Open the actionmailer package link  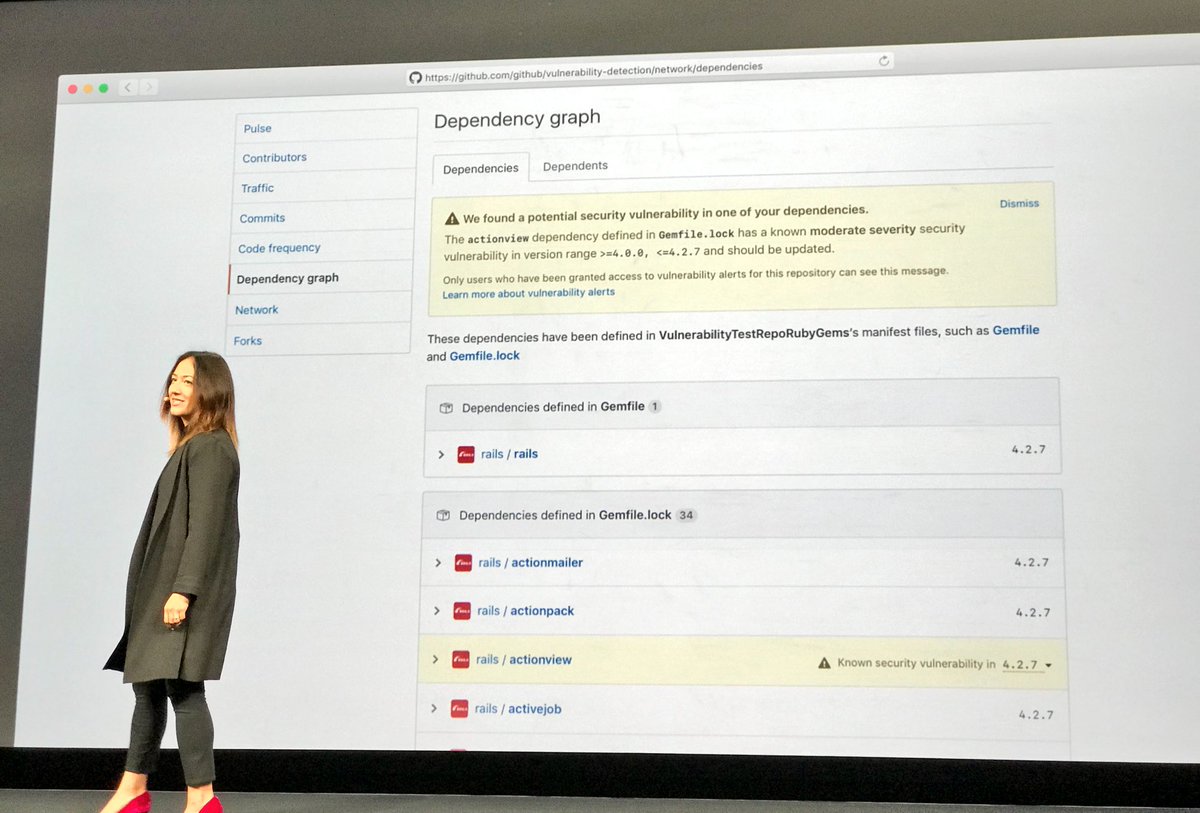tap(530, 563)
